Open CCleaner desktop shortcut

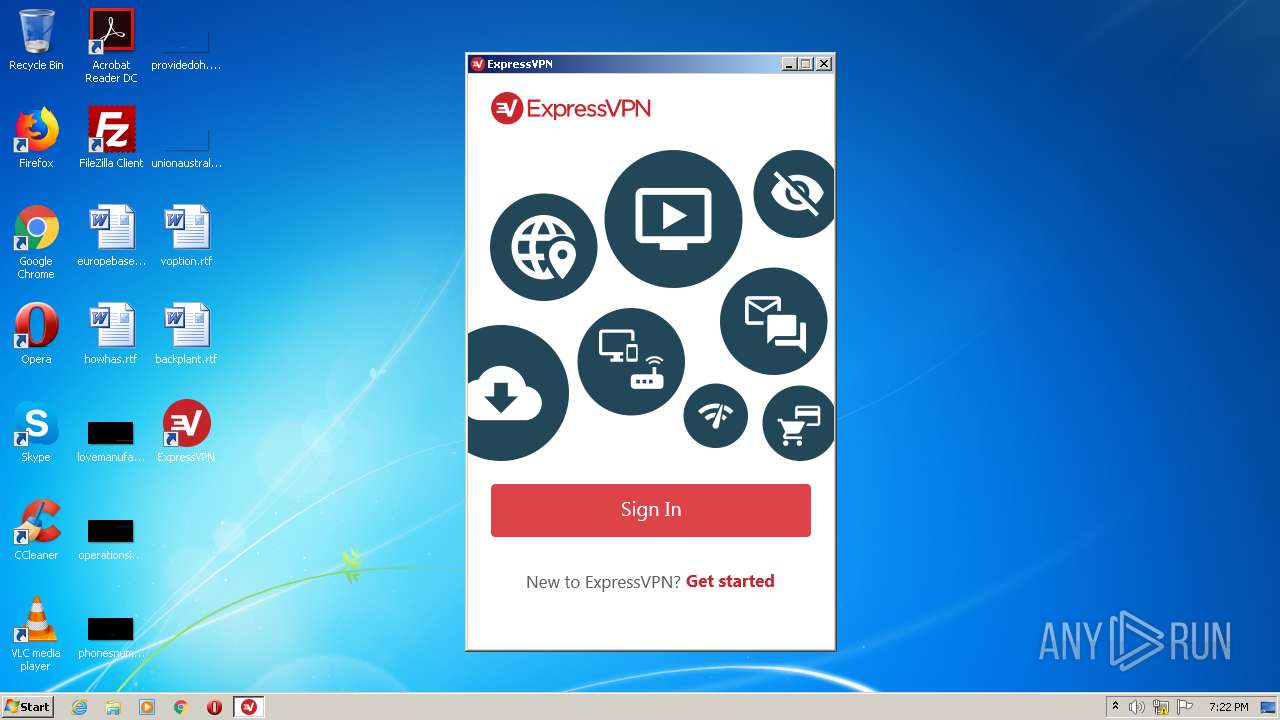coord(36,530)
